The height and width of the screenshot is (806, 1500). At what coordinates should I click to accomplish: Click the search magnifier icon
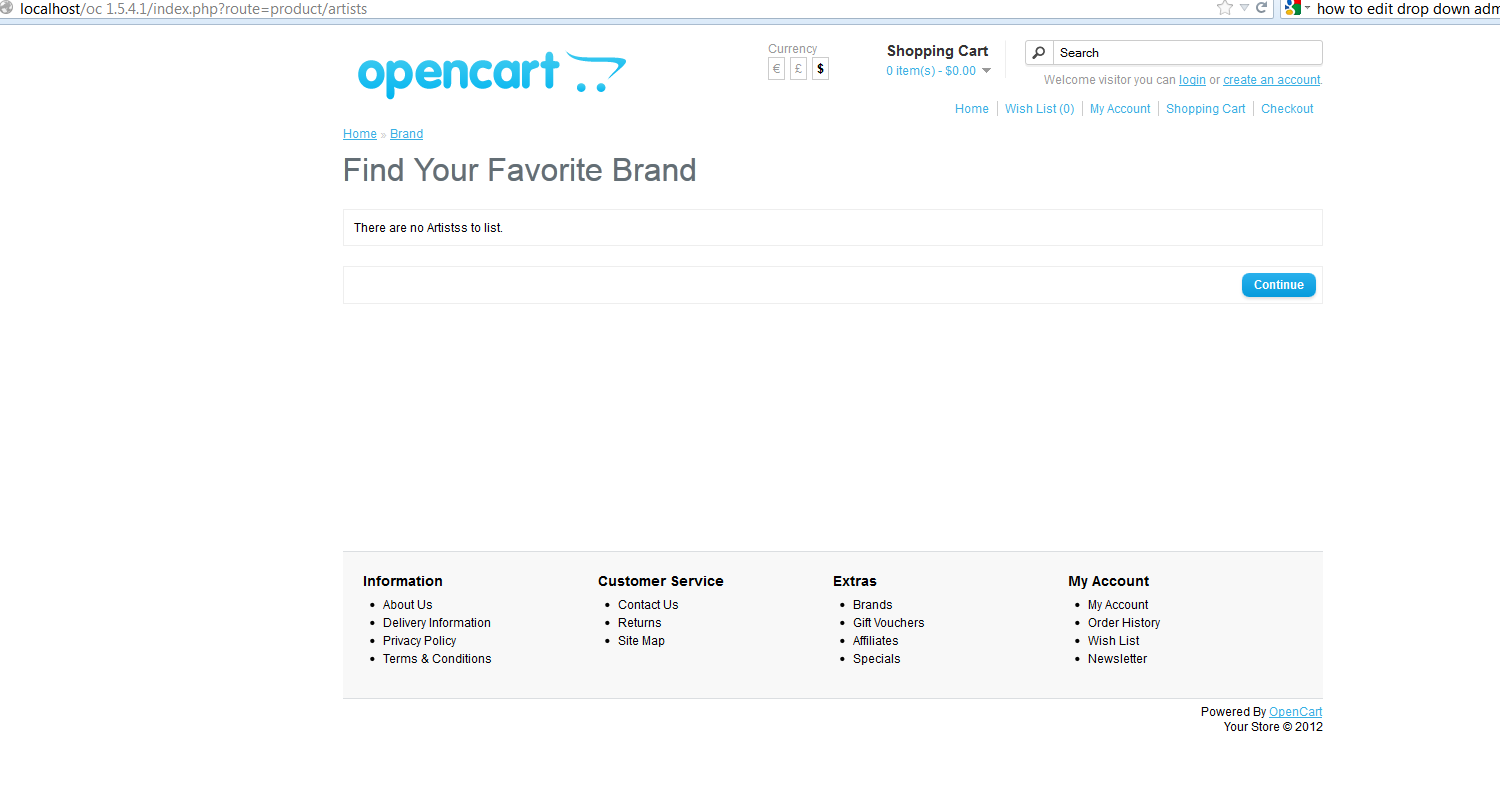(x=1039, y=53)
